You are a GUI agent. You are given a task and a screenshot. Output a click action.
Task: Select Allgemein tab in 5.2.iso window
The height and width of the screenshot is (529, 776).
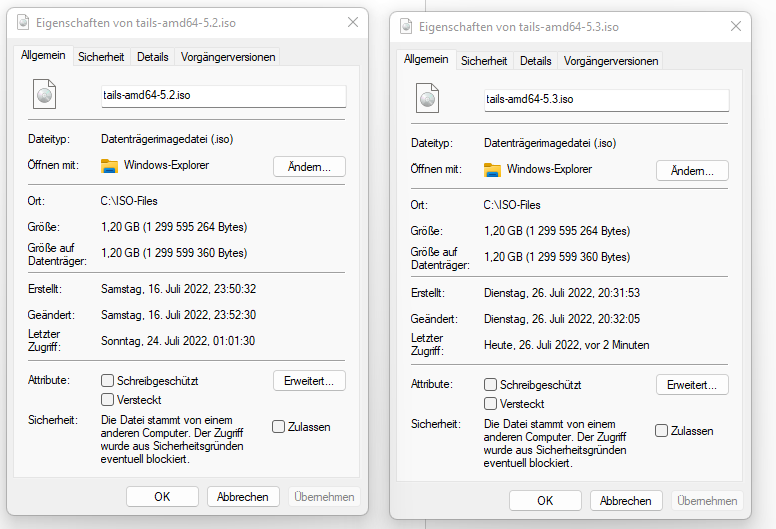[x=43, y=55]
